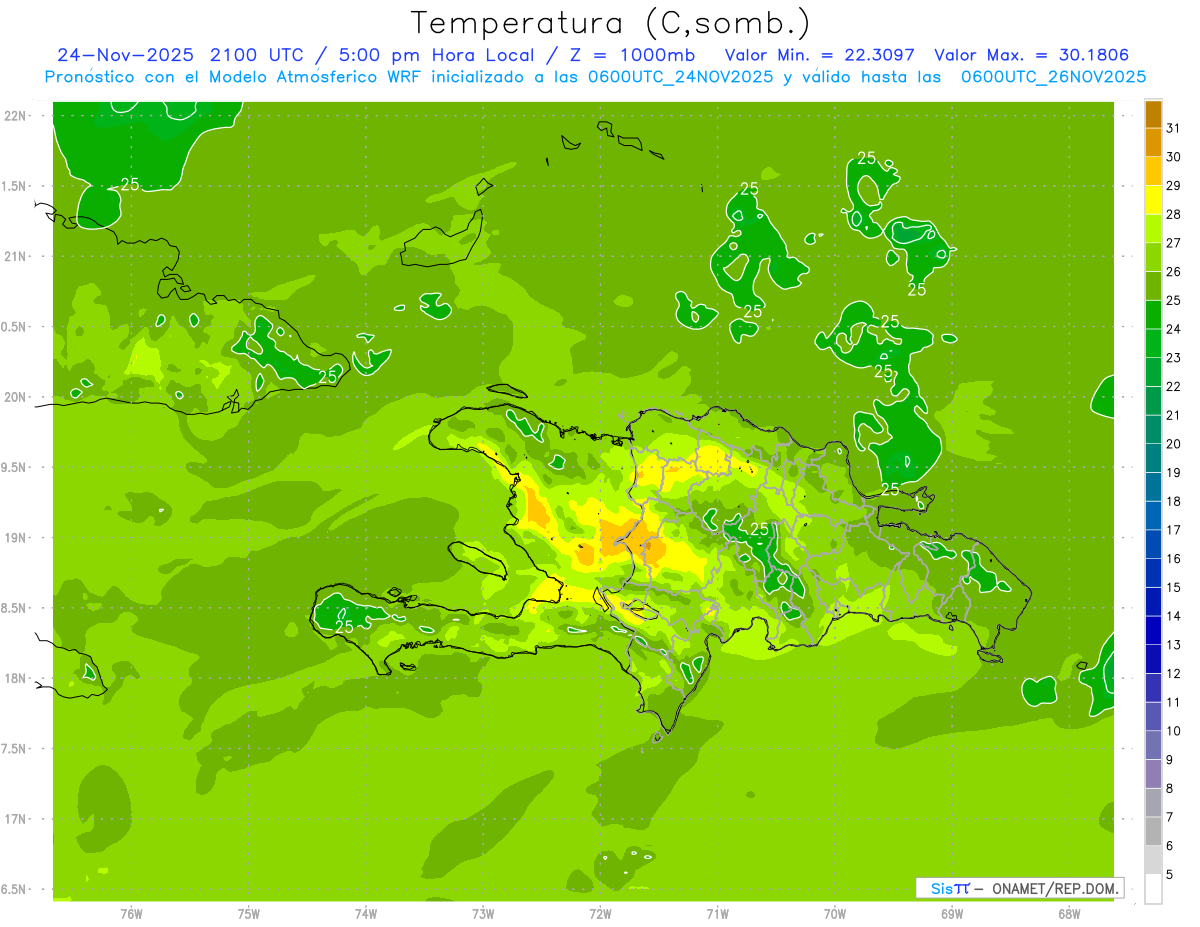This screenshot has height=927, width=1200.
Task: Pick purple legend swatch between 9 and 10
Action: click(x=1153, y=745)
